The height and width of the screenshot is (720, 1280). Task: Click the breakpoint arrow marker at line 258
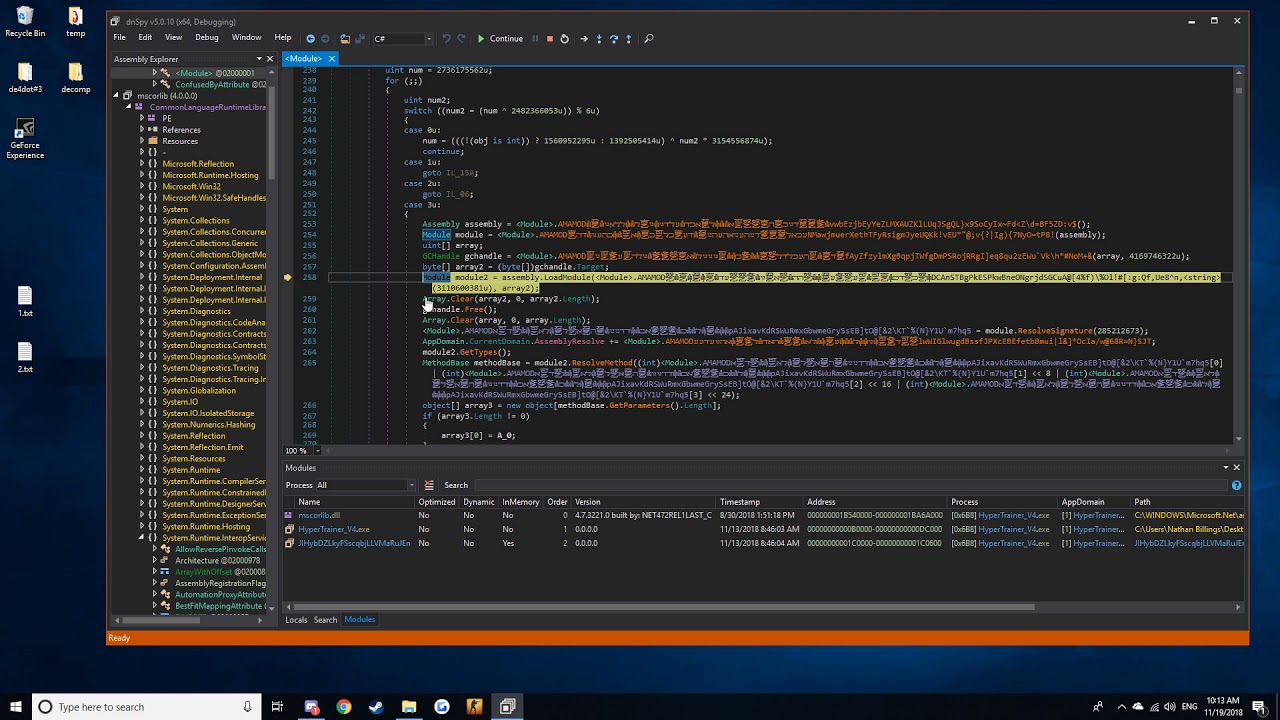(x=288, y=277)
